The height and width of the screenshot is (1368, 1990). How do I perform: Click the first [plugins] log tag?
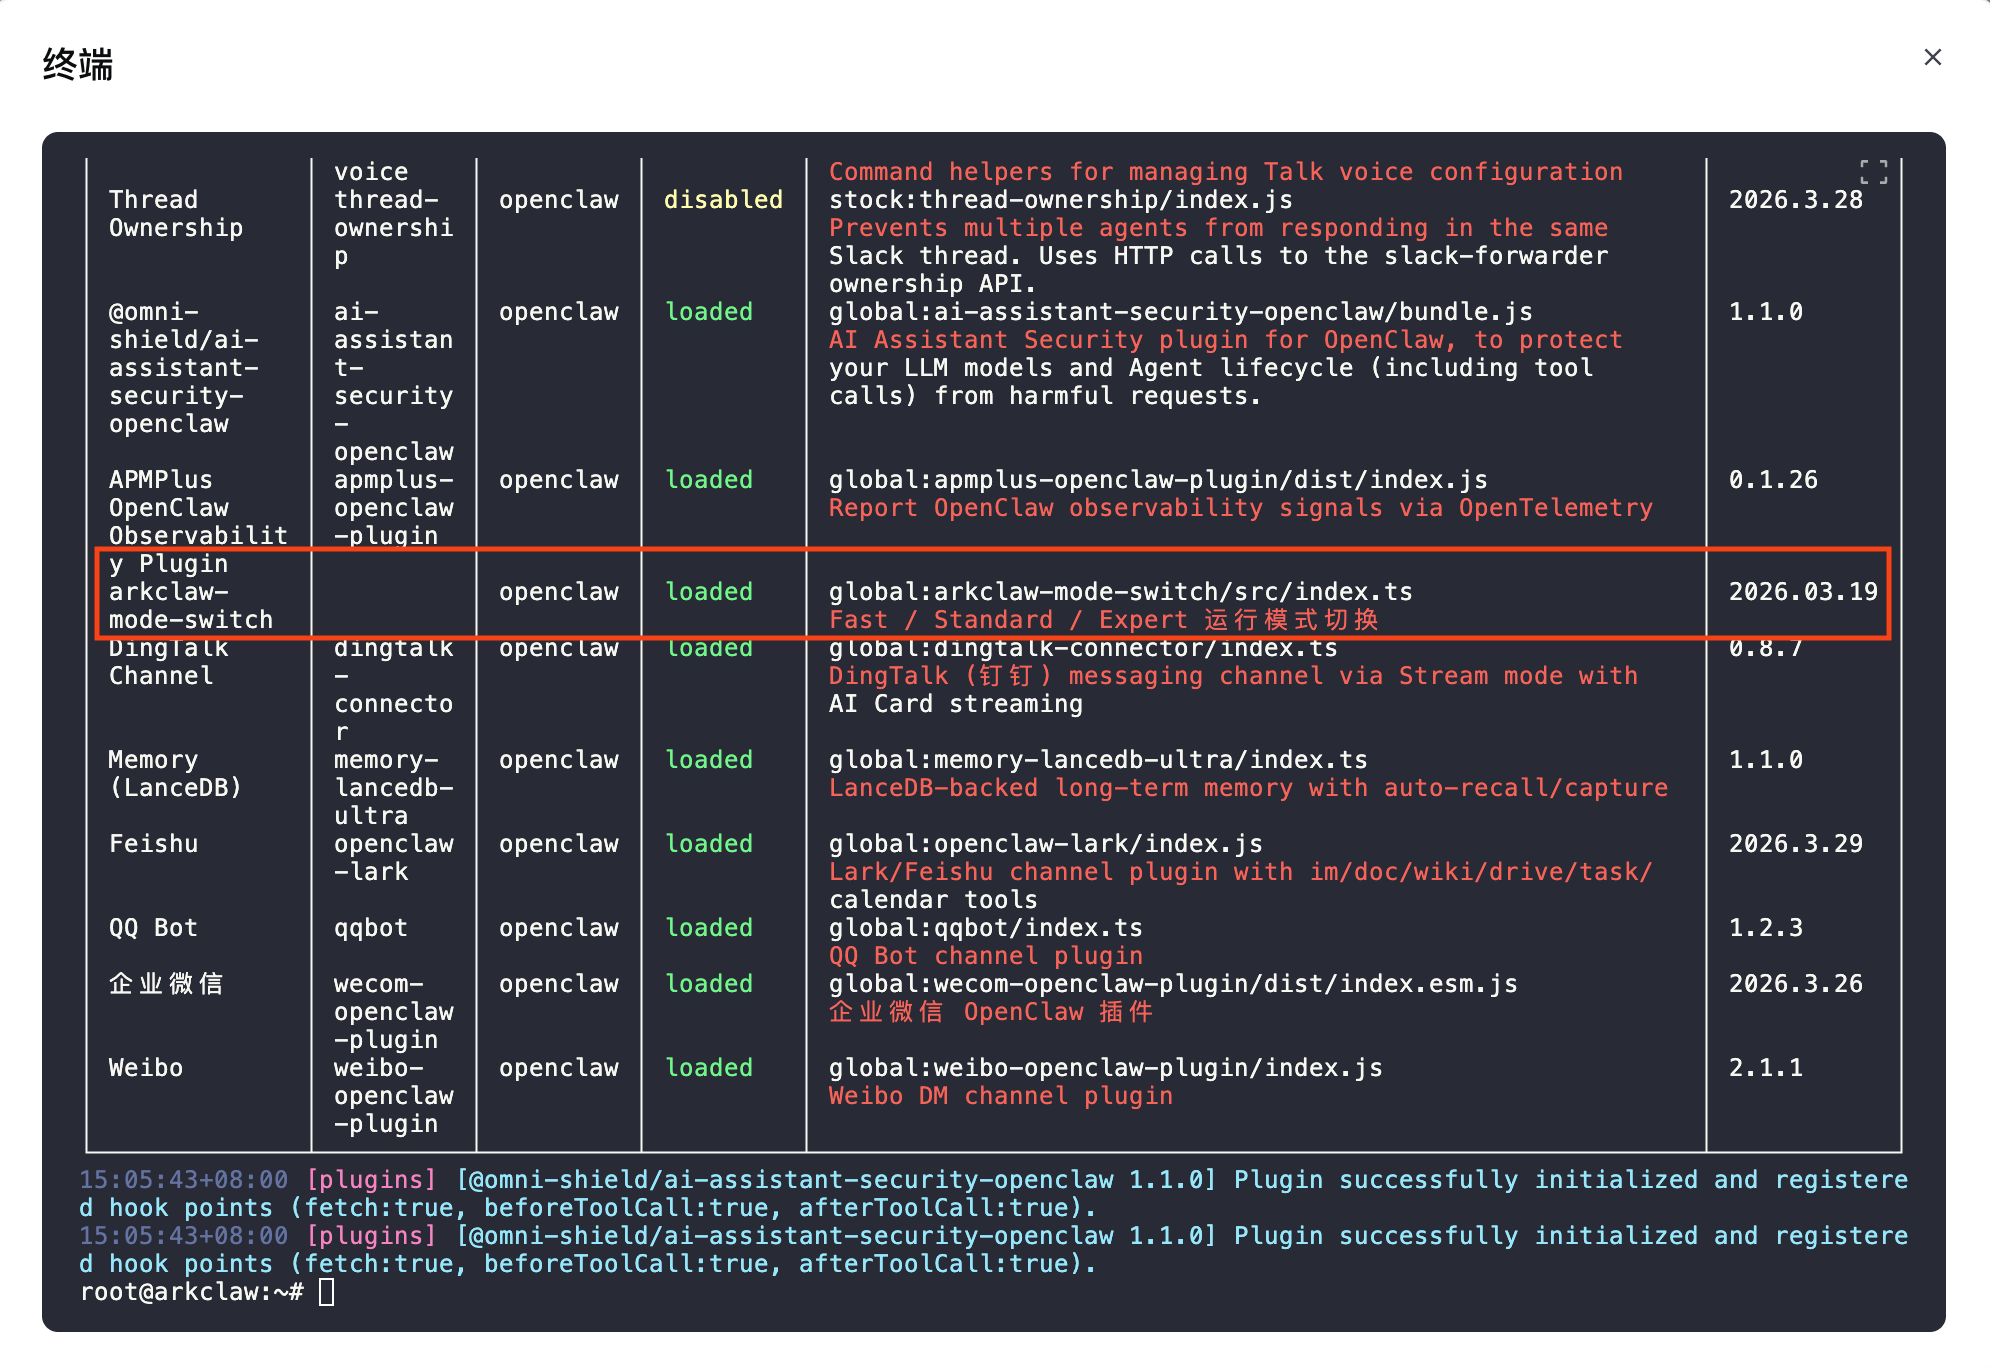pyautogui.click(x=371, y=1180)
